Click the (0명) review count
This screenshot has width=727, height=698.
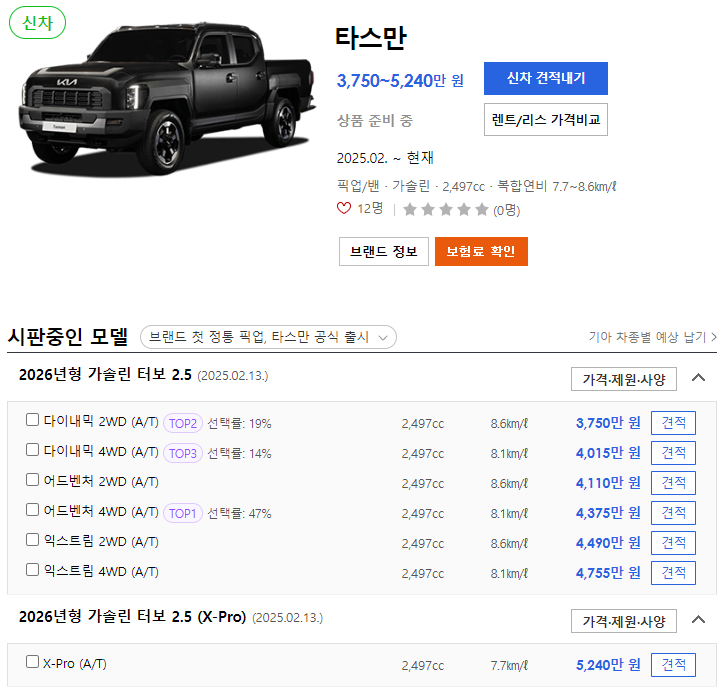pyautogui.click(x=506, y=210)
